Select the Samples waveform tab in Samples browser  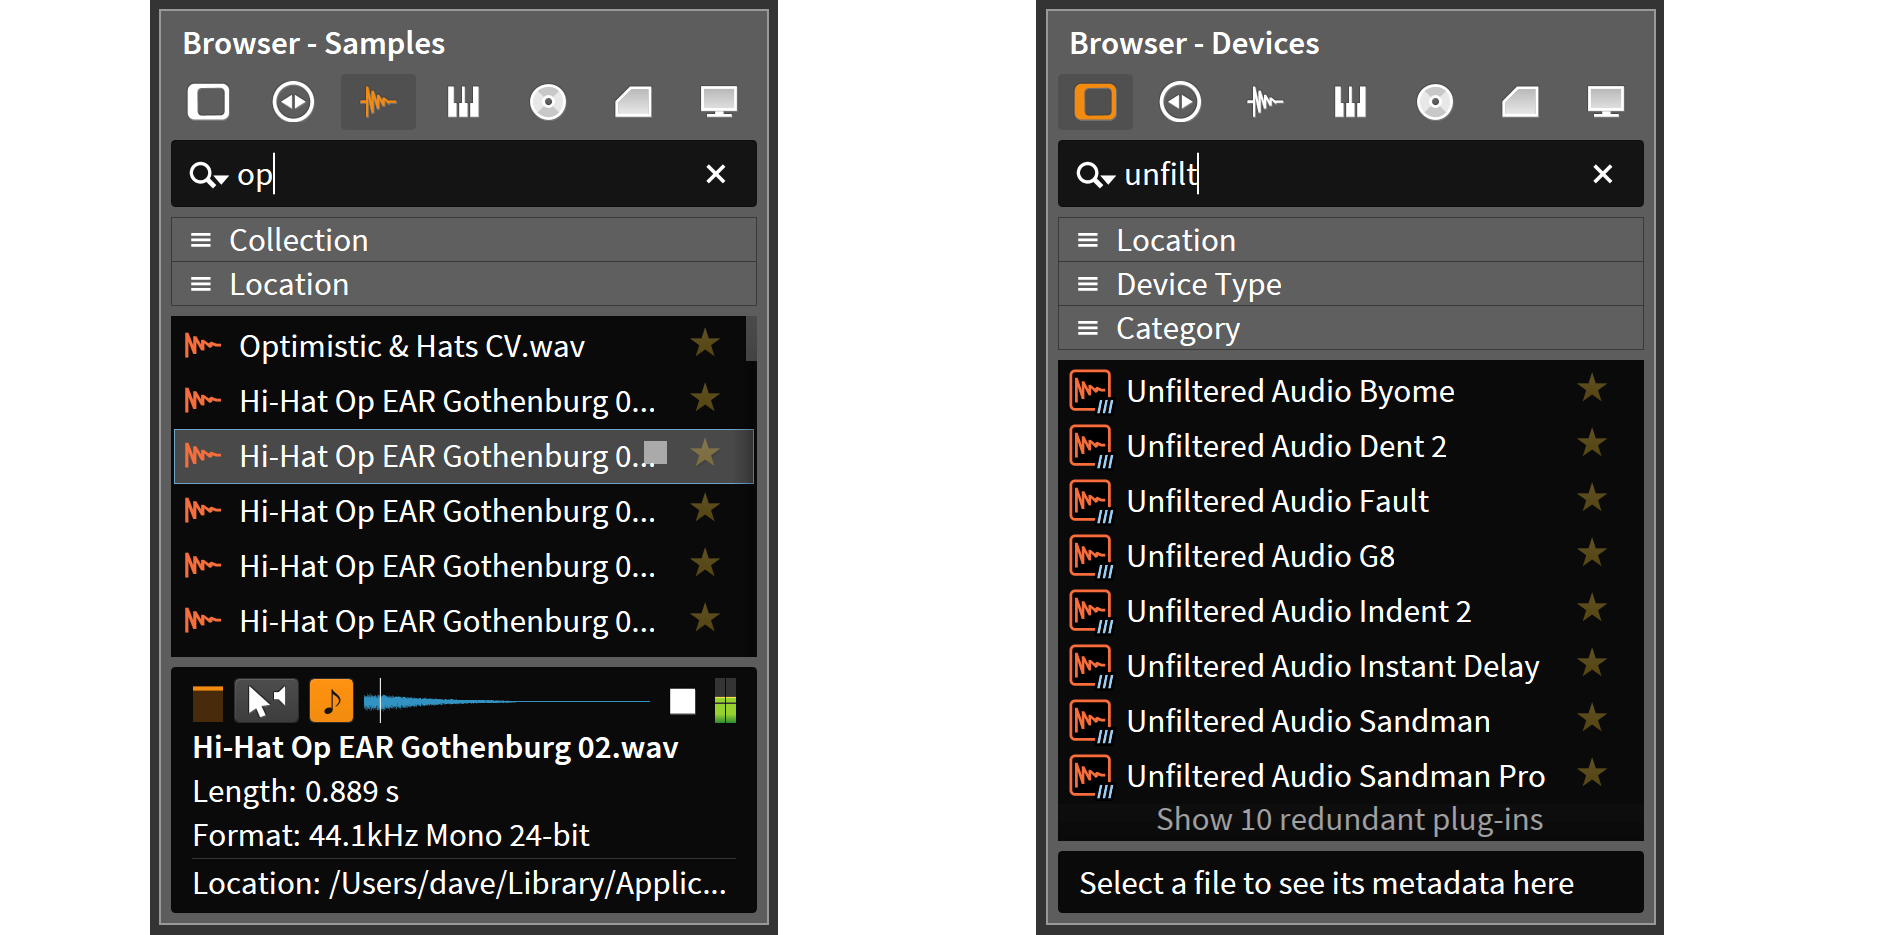click(378, 102)
